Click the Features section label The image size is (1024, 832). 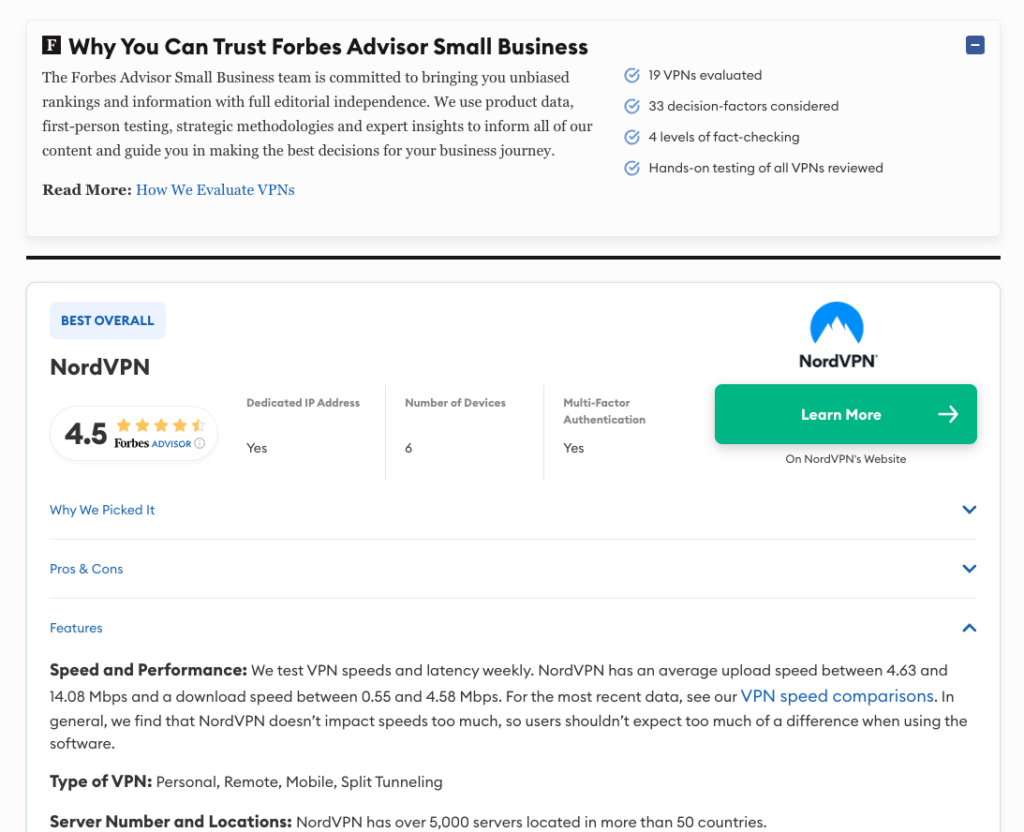point(76,628)
